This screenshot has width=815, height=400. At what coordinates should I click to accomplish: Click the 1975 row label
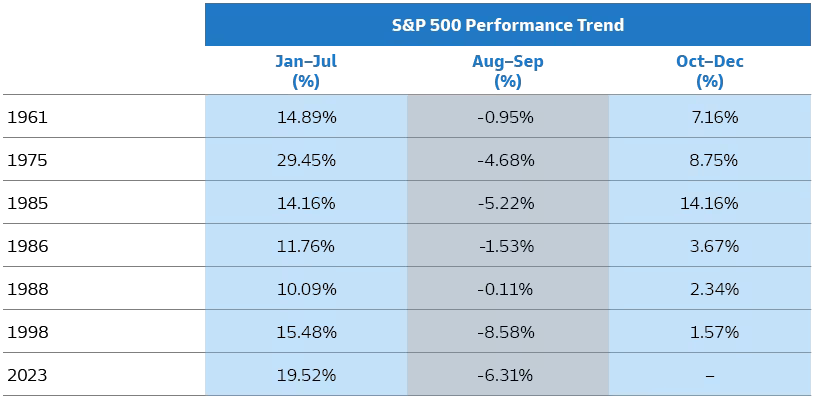pos(27,160)
